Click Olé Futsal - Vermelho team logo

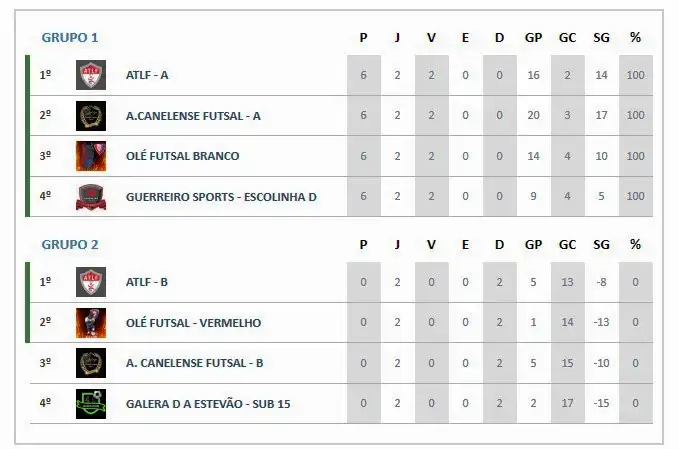pos(91,323)
